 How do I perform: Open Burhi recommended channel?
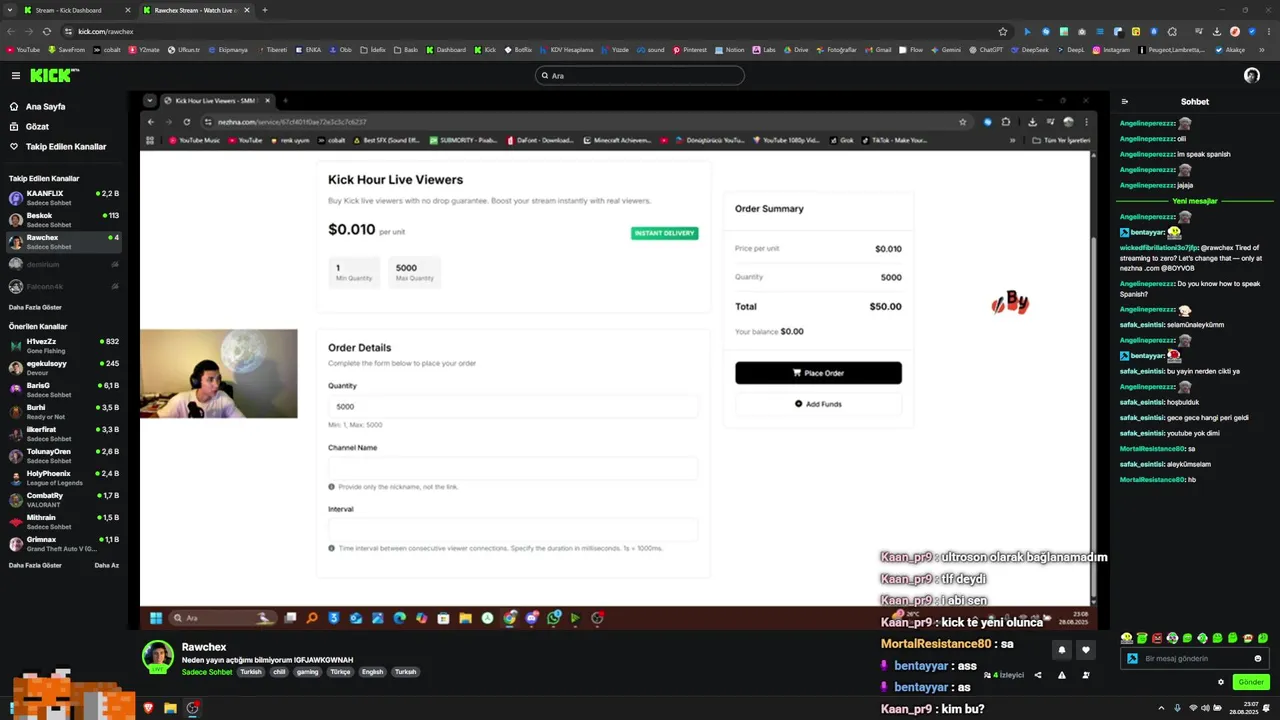(x=64, y=411)
